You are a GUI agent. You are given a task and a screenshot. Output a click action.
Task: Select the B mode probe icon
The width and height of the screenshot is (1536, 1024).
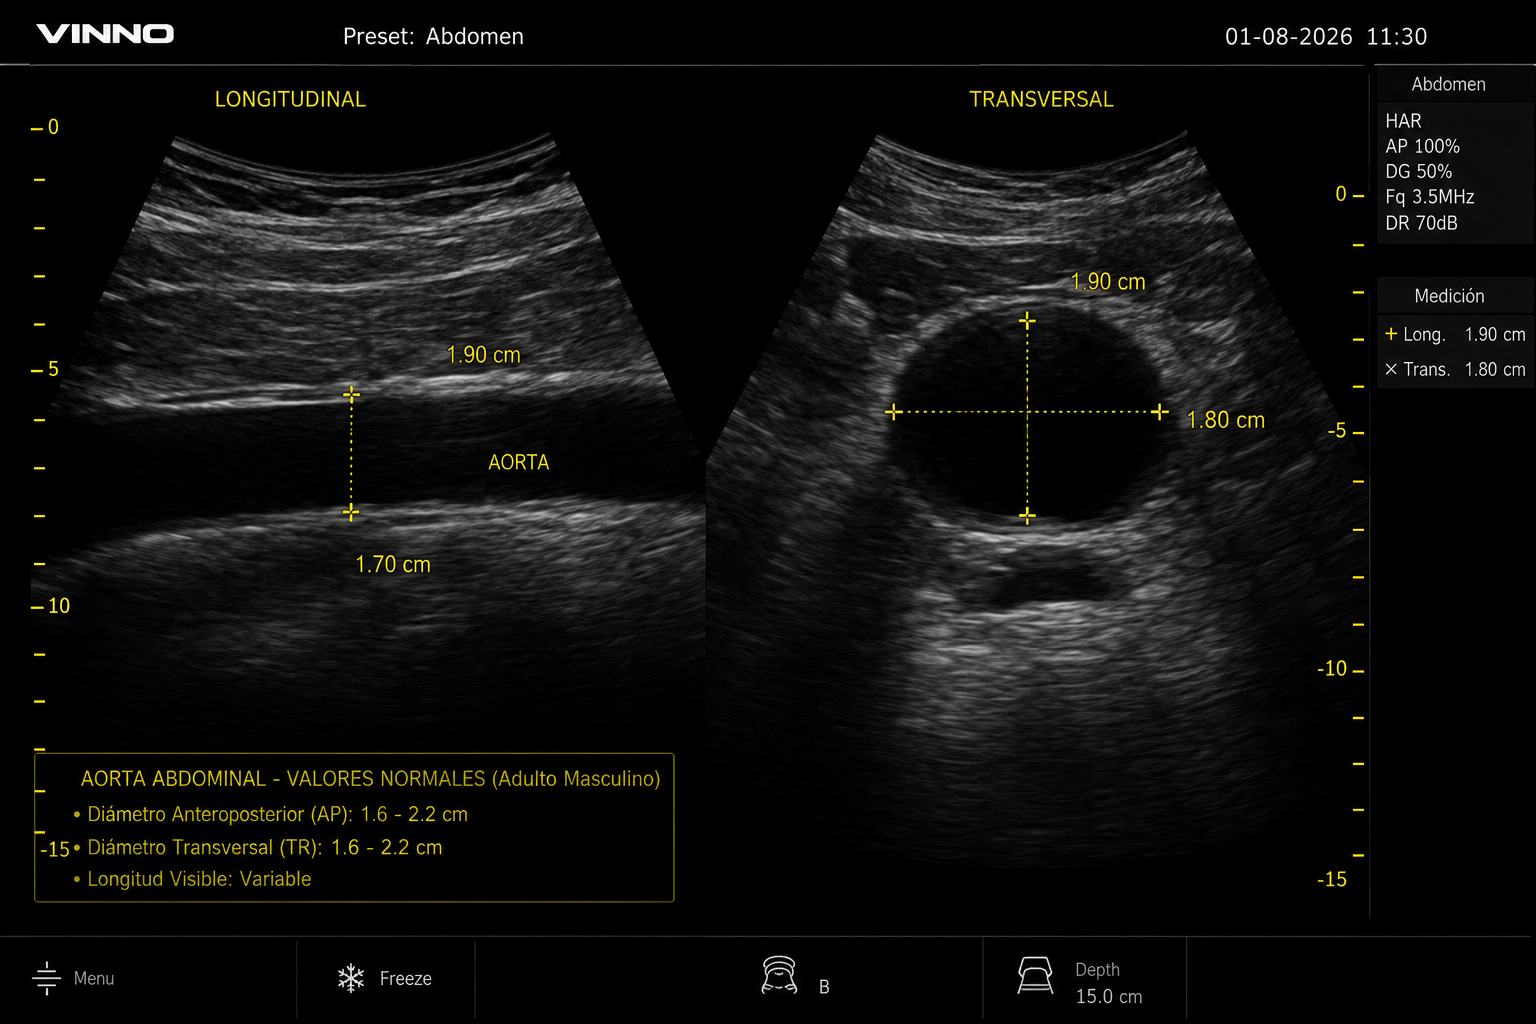[x=779, y=976]
